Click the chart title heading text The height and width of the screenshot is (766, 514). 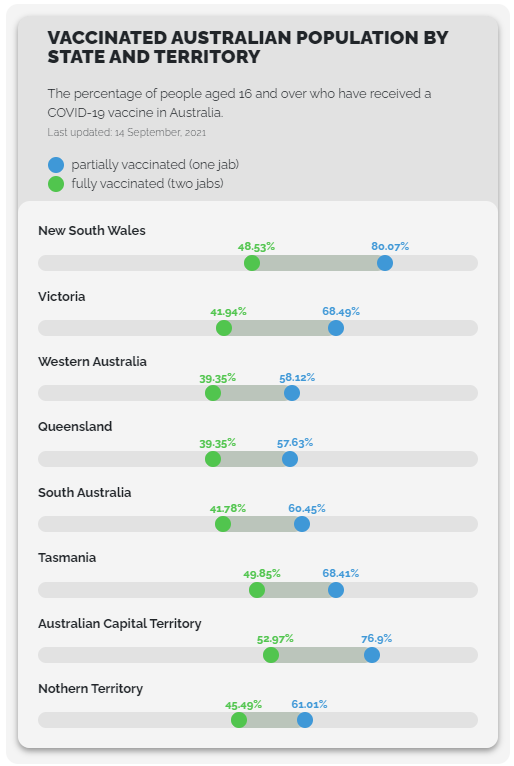tap(248, 47)
